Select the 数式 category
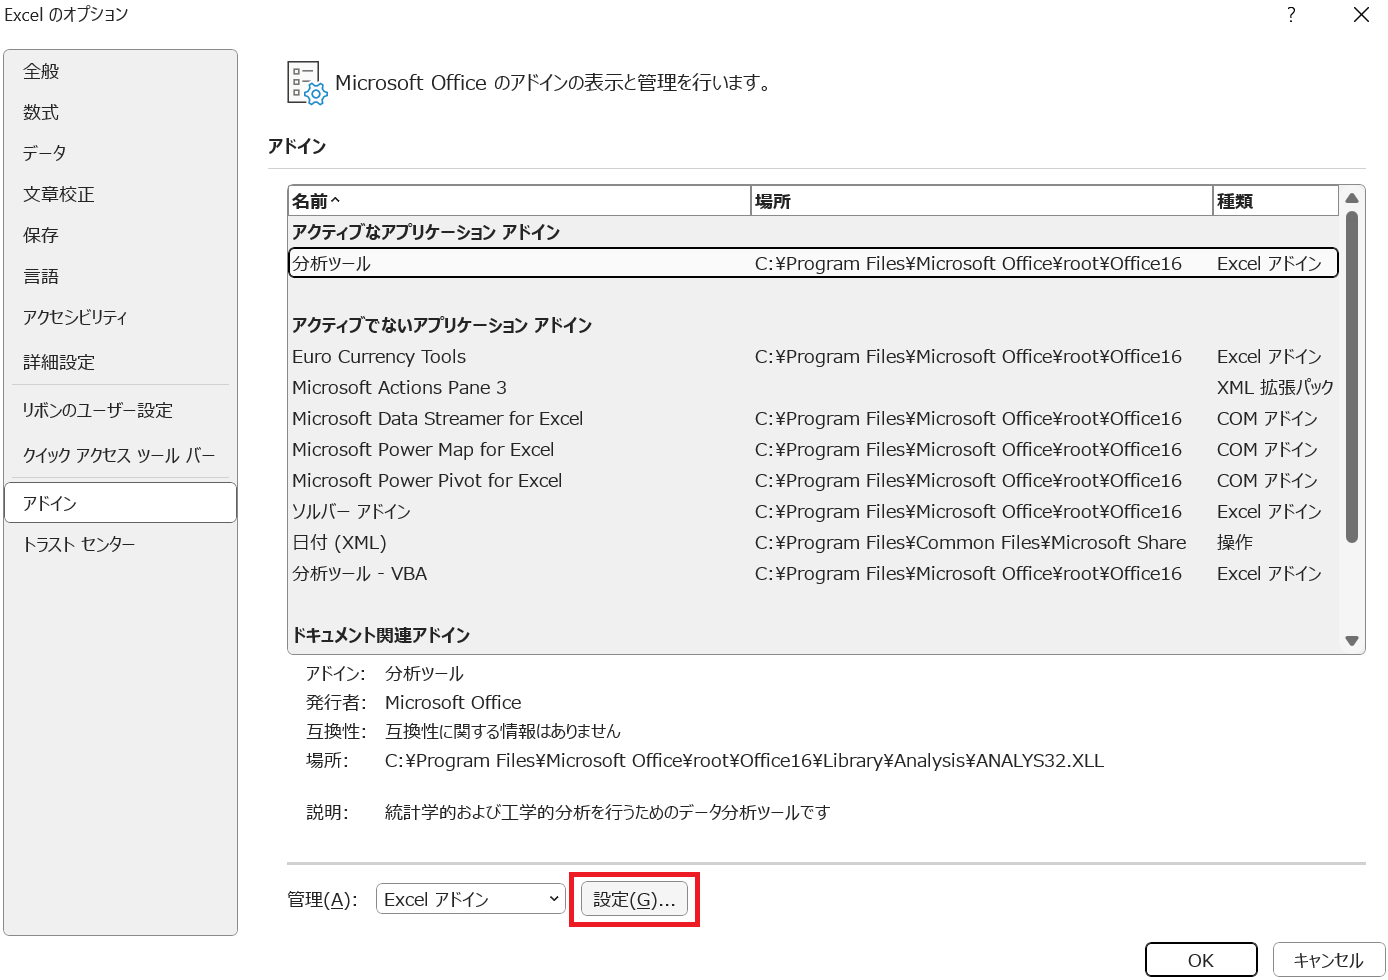1388x980 pixels. click(x=120, y=113)
